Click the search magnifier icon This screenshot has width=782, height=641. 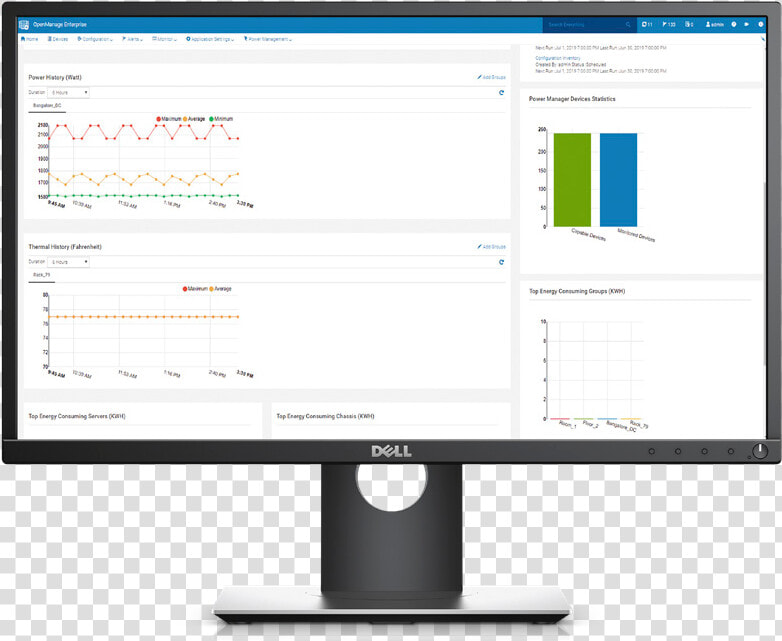click(x=628, y=24)
